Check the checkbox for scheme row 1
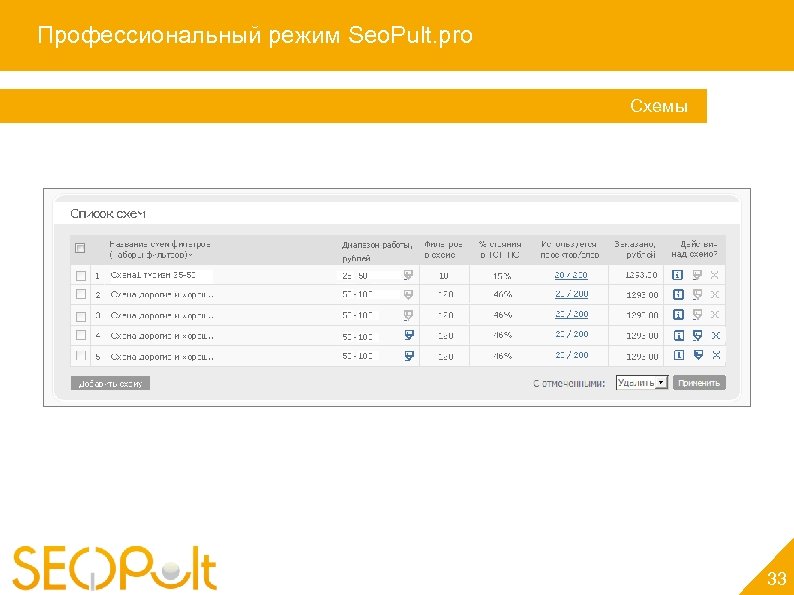This screenshot has height=595, width=794. click(81, 276)
